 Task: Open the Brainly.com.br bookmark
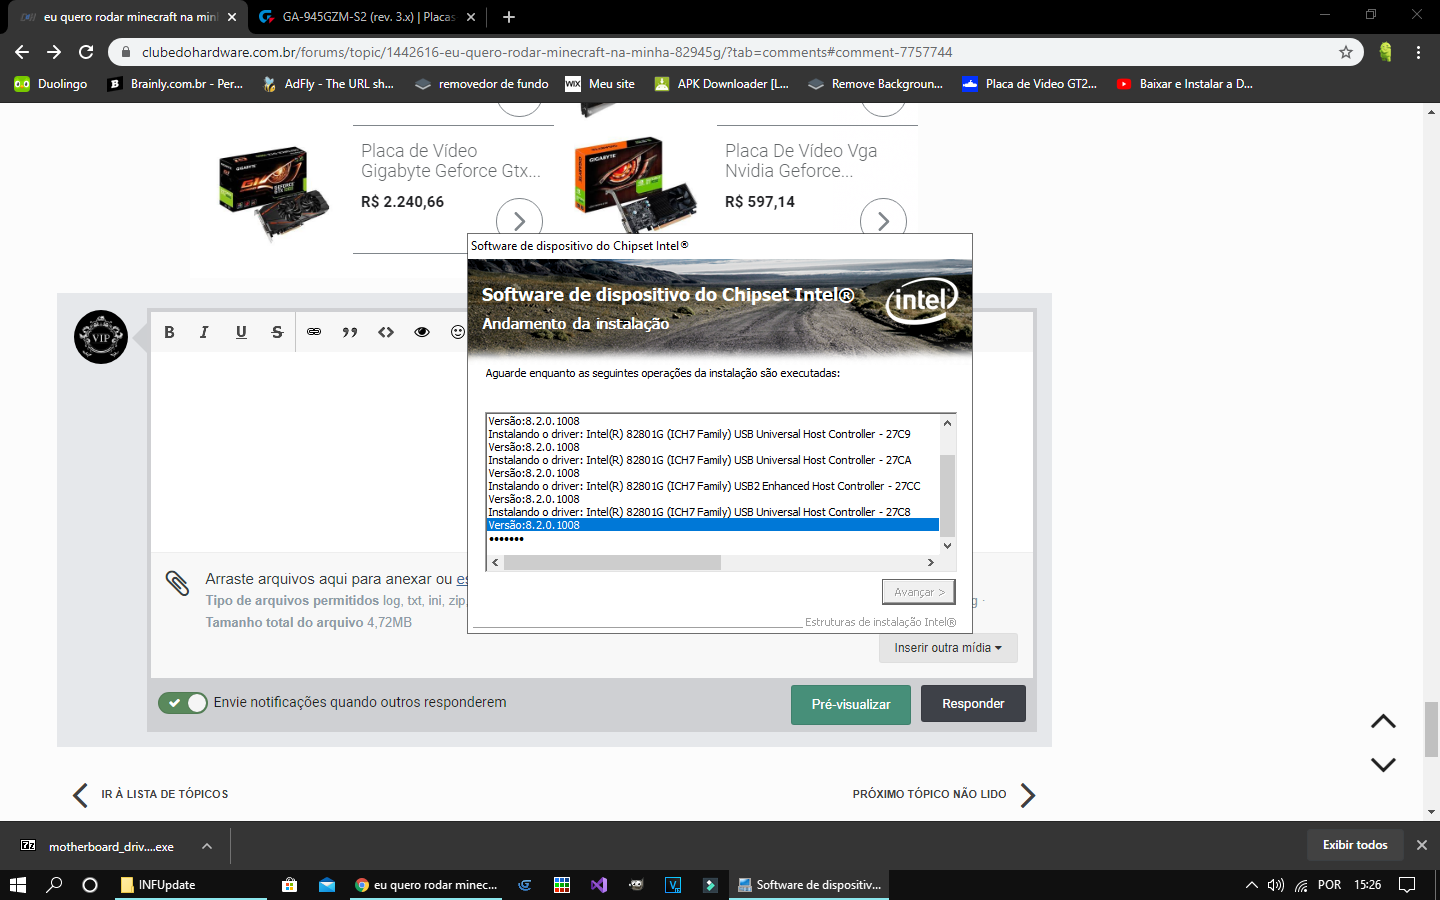pos(175,84)
